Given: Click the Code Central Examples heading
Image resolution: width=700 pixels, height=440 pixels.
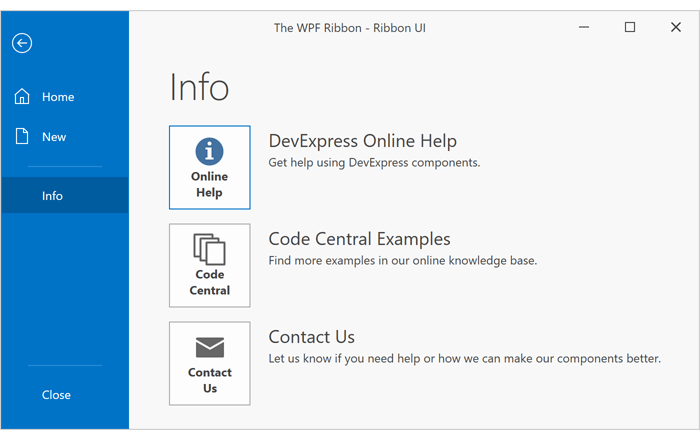Looking at the screenshot, I should click(x=359, y=239).
